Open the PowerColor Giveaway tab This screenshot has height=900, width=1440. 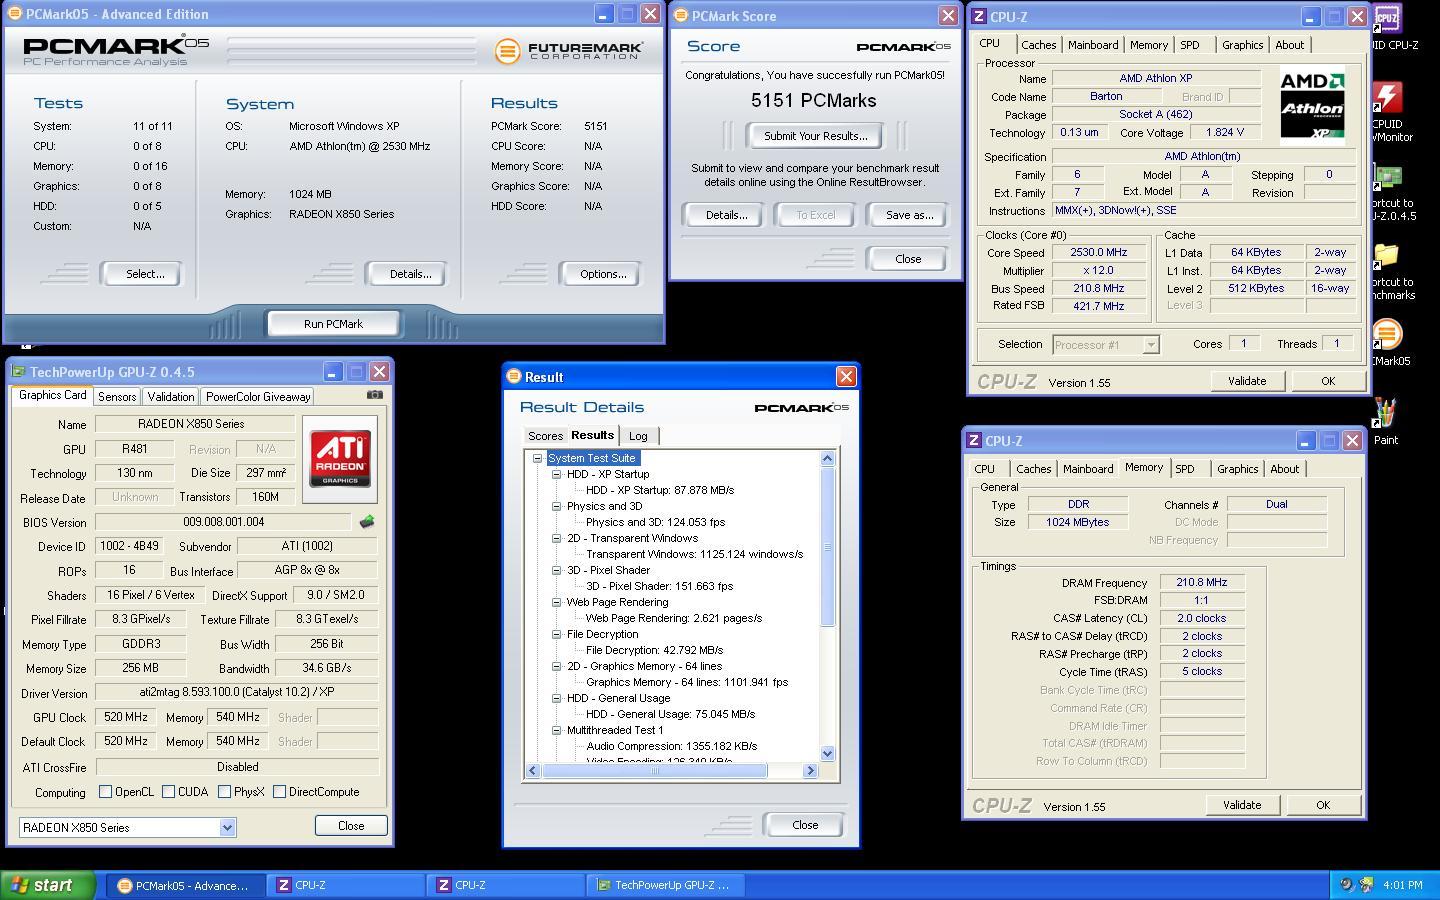(258, 397)
